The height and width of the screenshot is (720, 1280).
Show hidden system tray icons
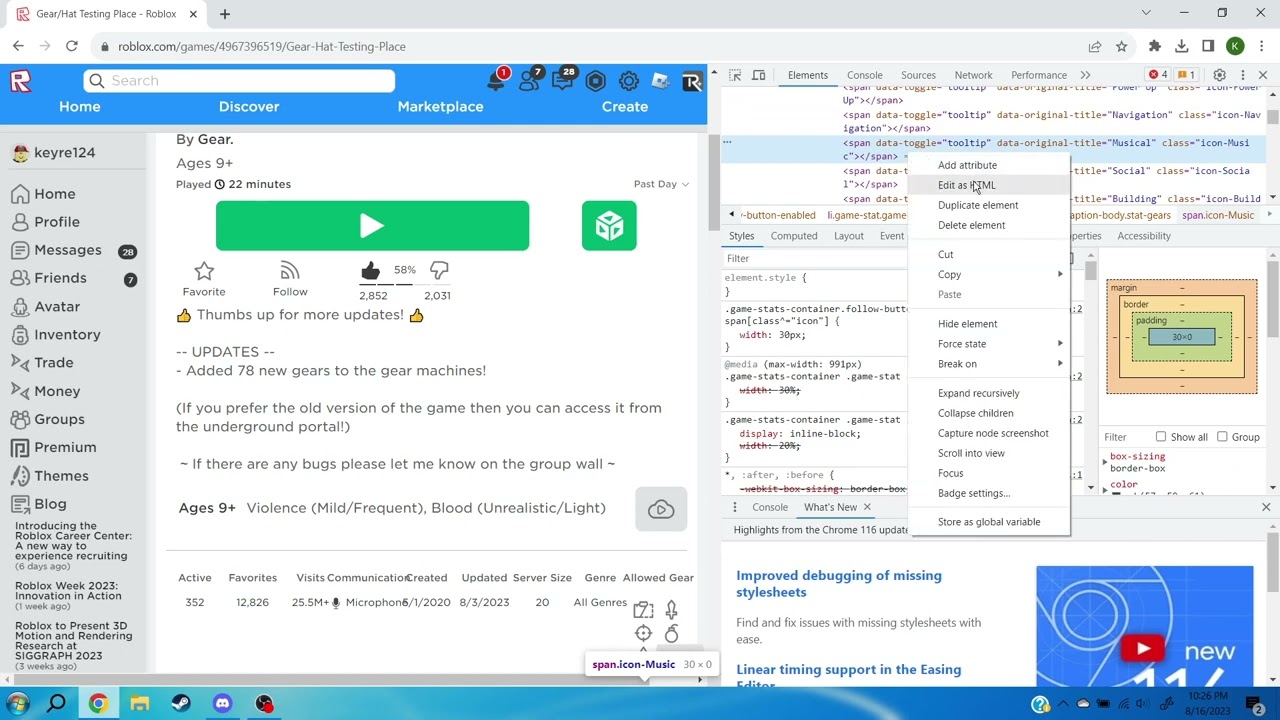click(x=1065, y=704)
